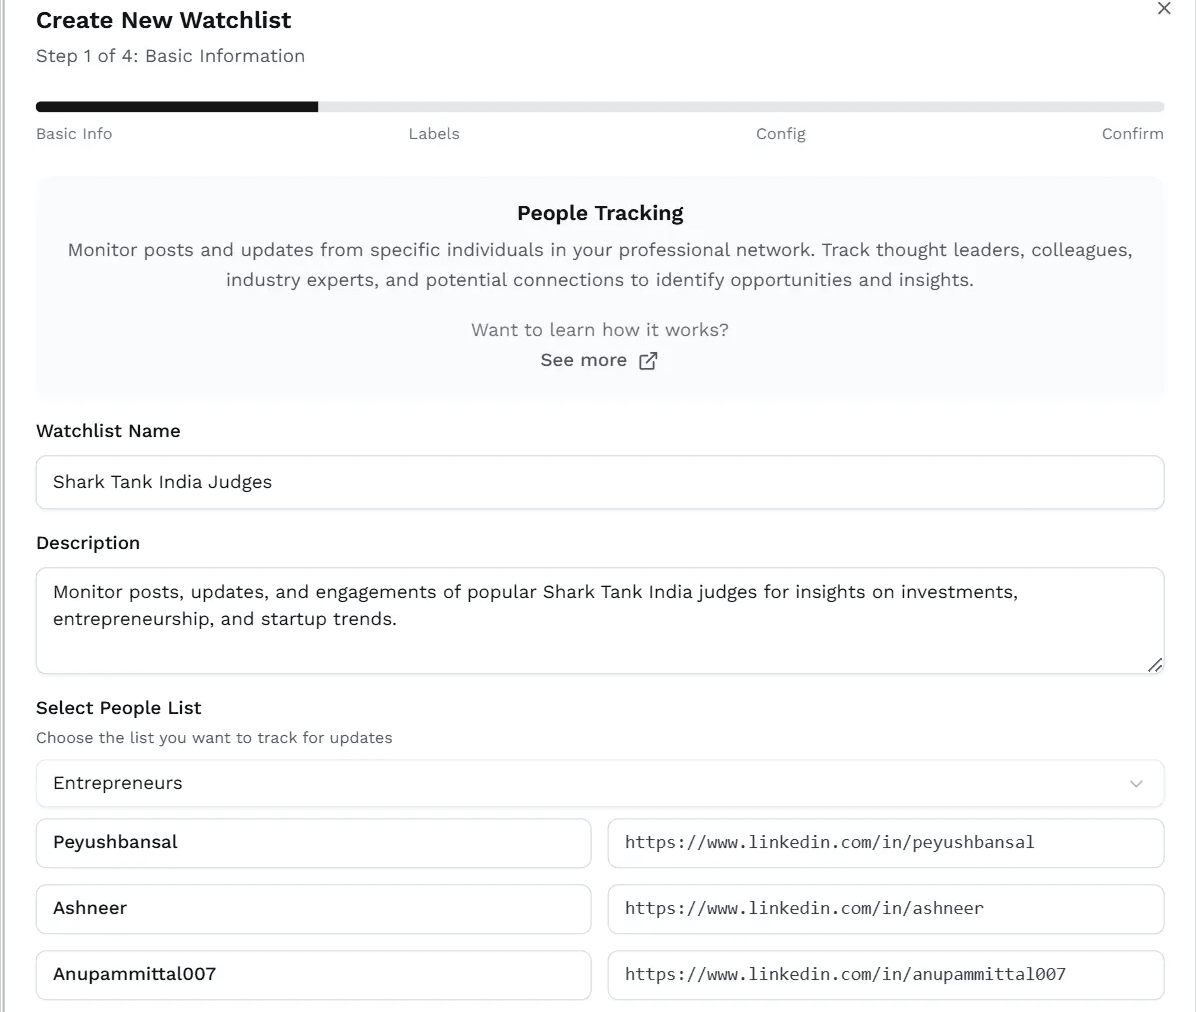The image size is (1196, 1012).
Task: Click 'Want to learn how it works?' text
Action: (600, 329)
